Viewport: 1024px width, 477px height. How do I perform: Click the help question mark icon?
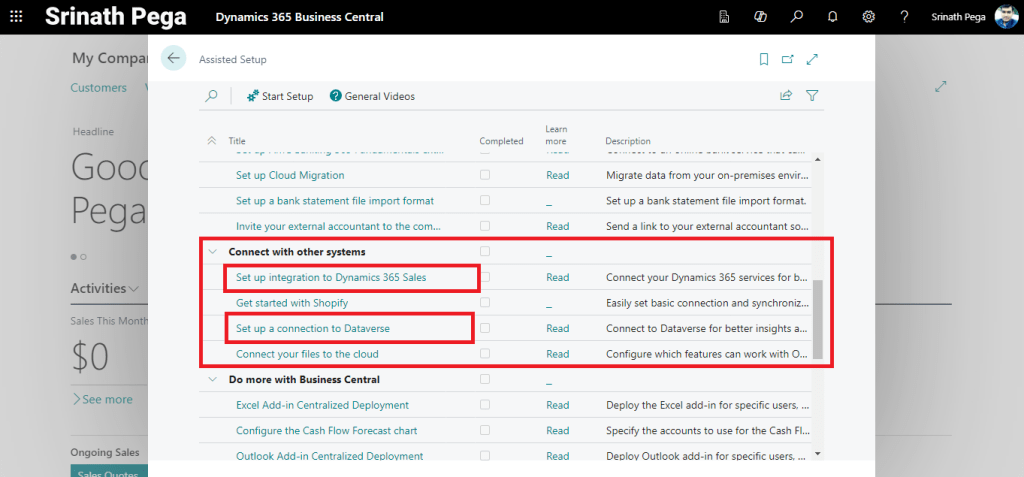tap(904, 17)
